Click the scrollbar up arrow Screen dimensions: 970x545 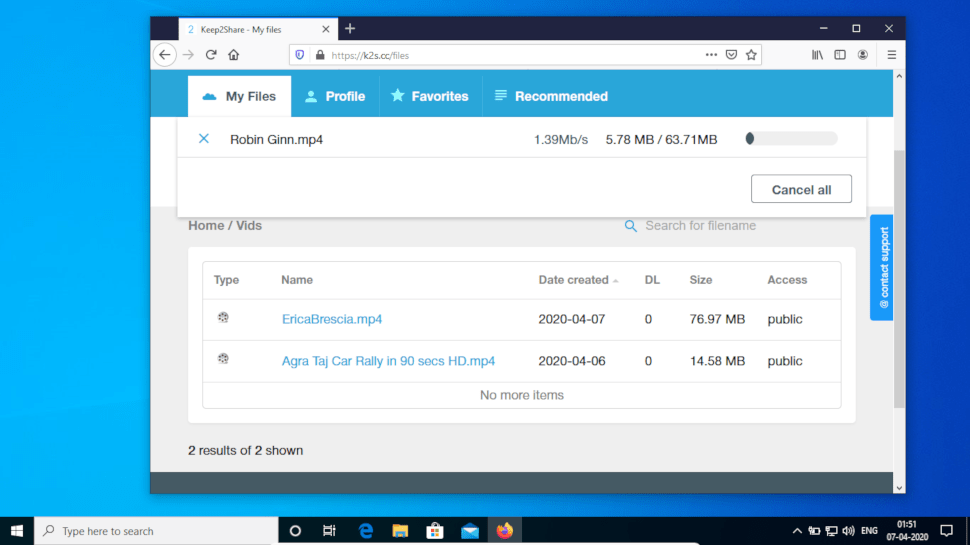(899, 76)
